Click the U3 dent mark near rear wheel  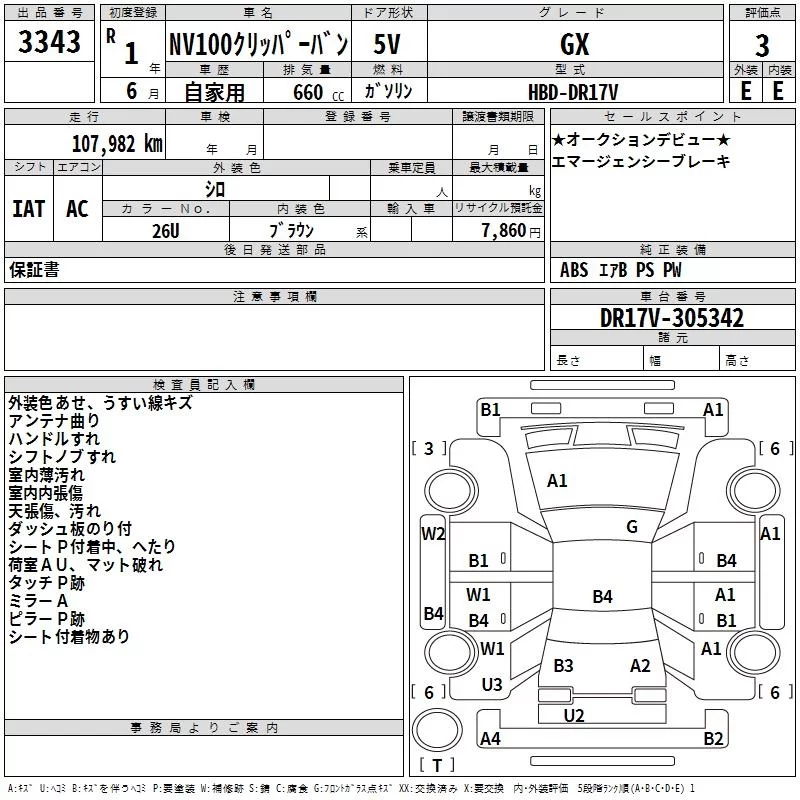pyautogui.click(x=492, y=685)
